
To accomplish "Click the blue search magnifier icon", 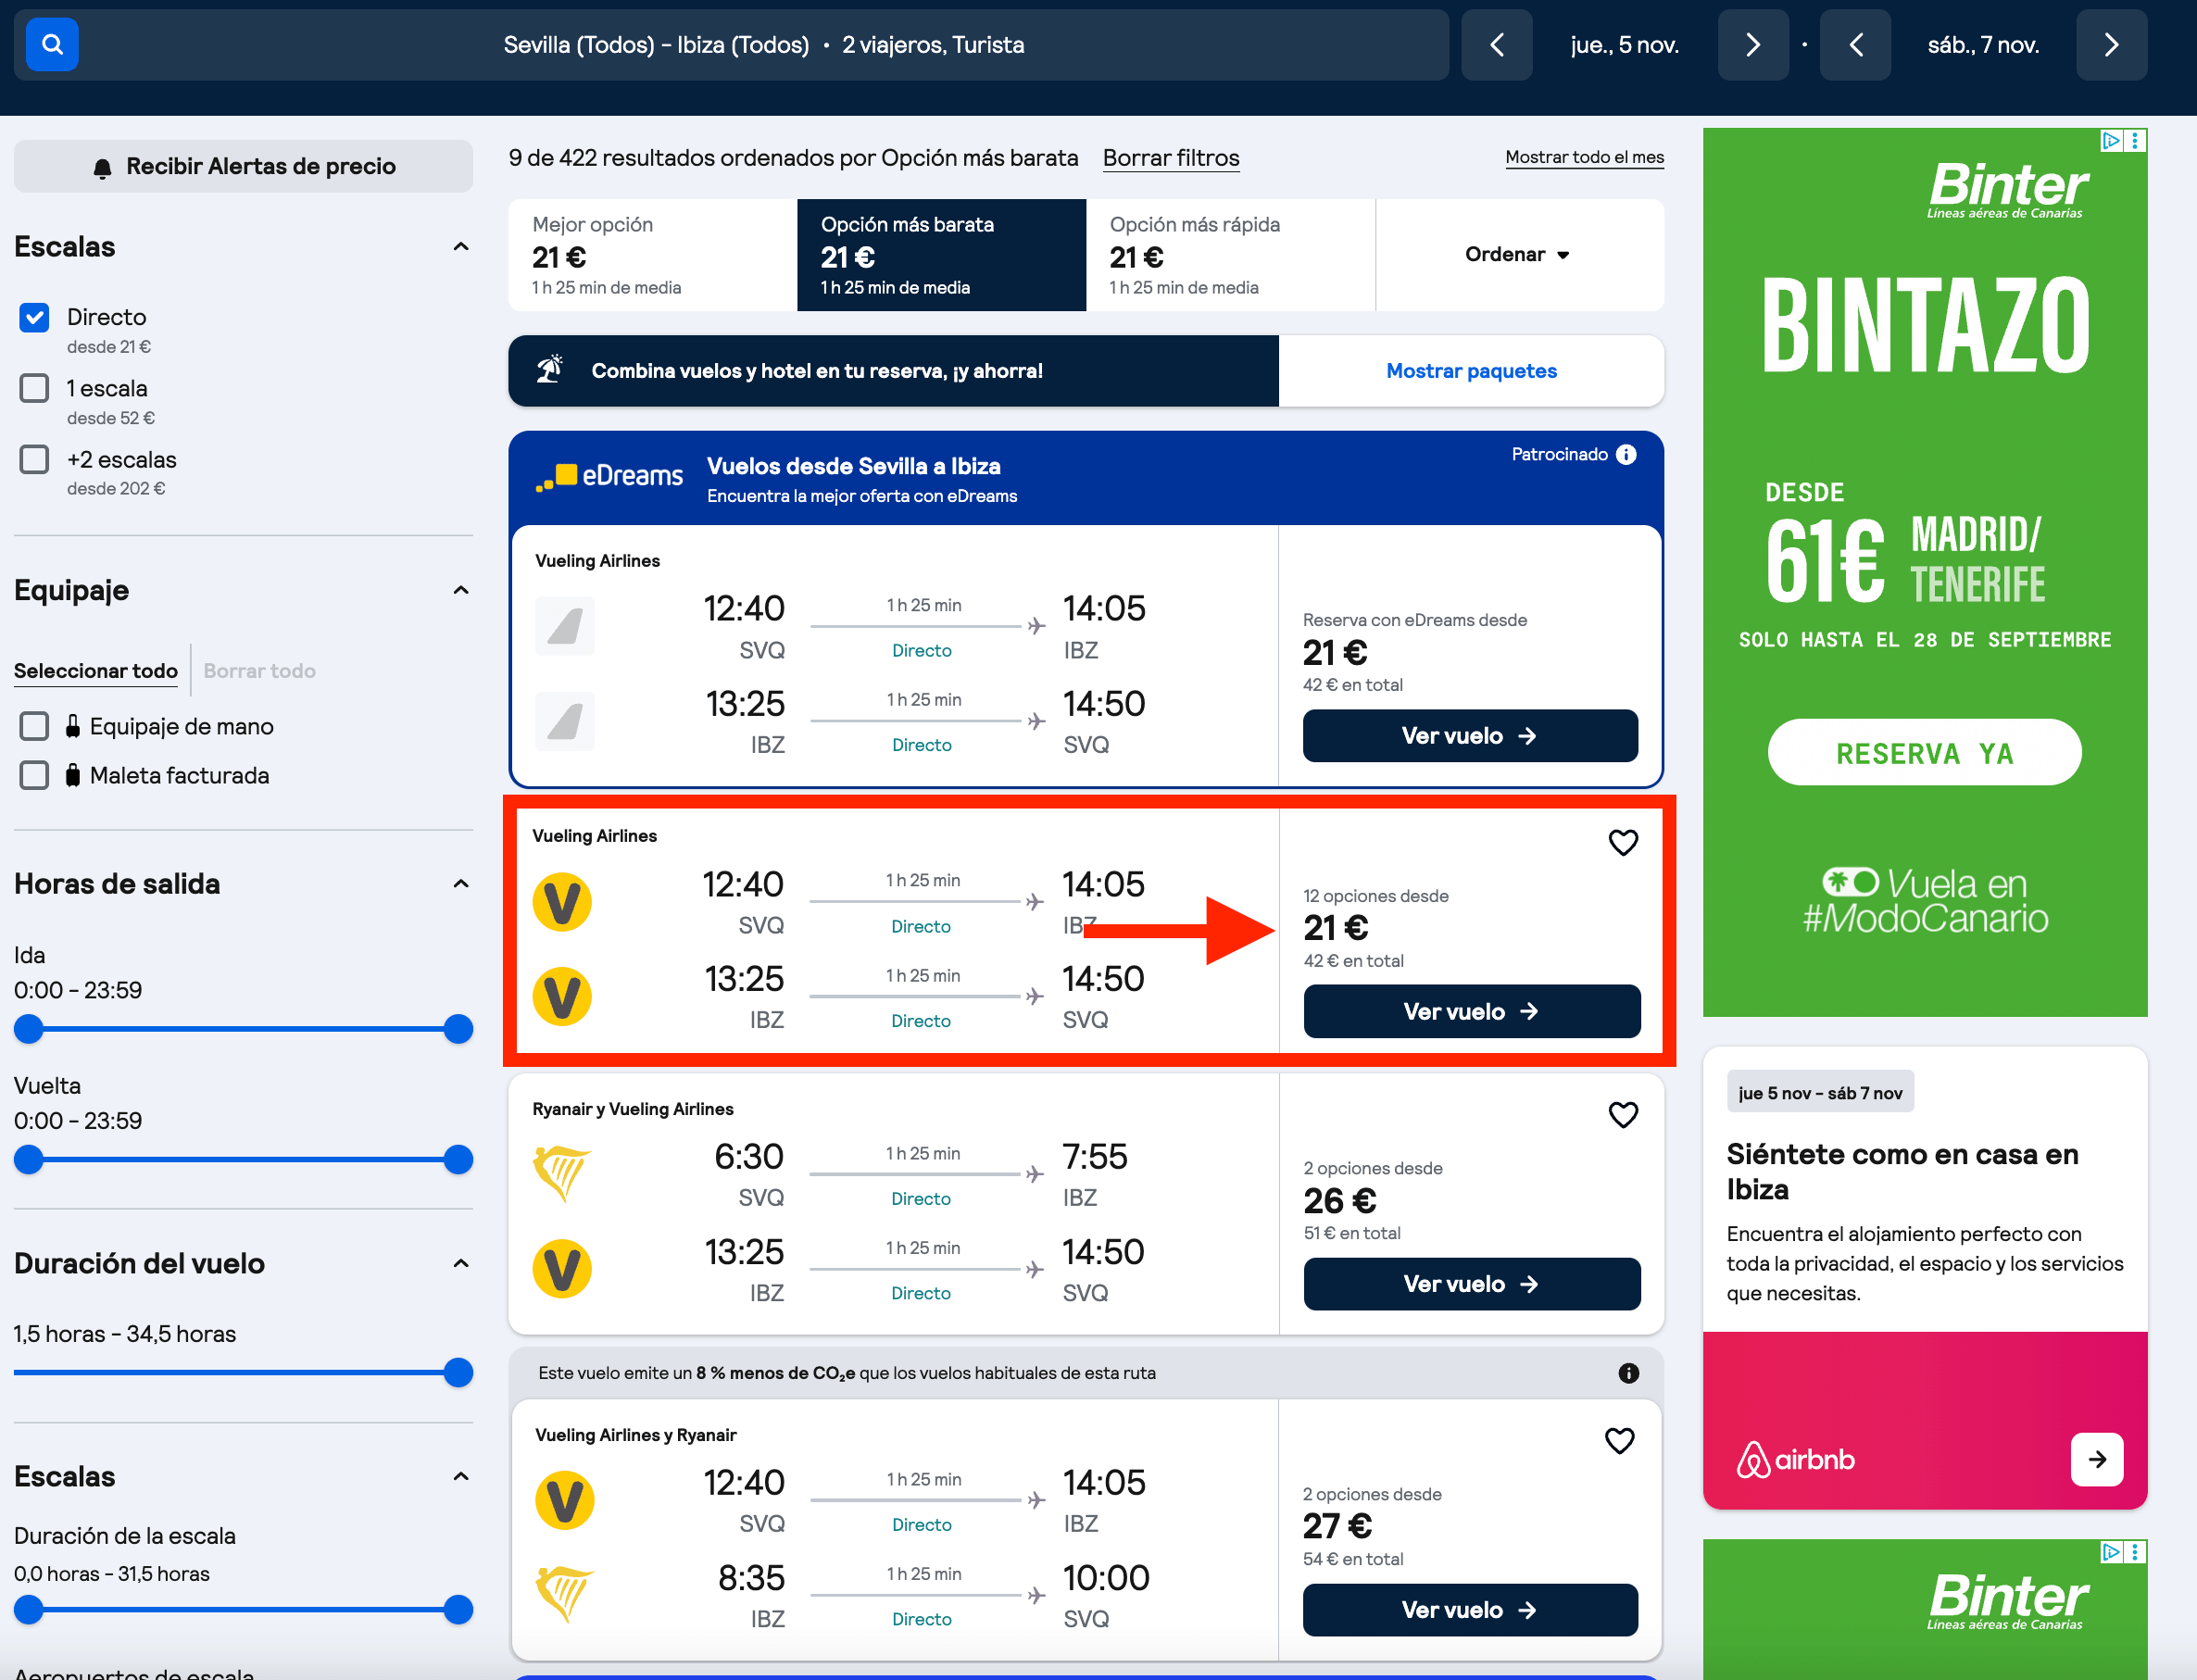I will 52,45.
